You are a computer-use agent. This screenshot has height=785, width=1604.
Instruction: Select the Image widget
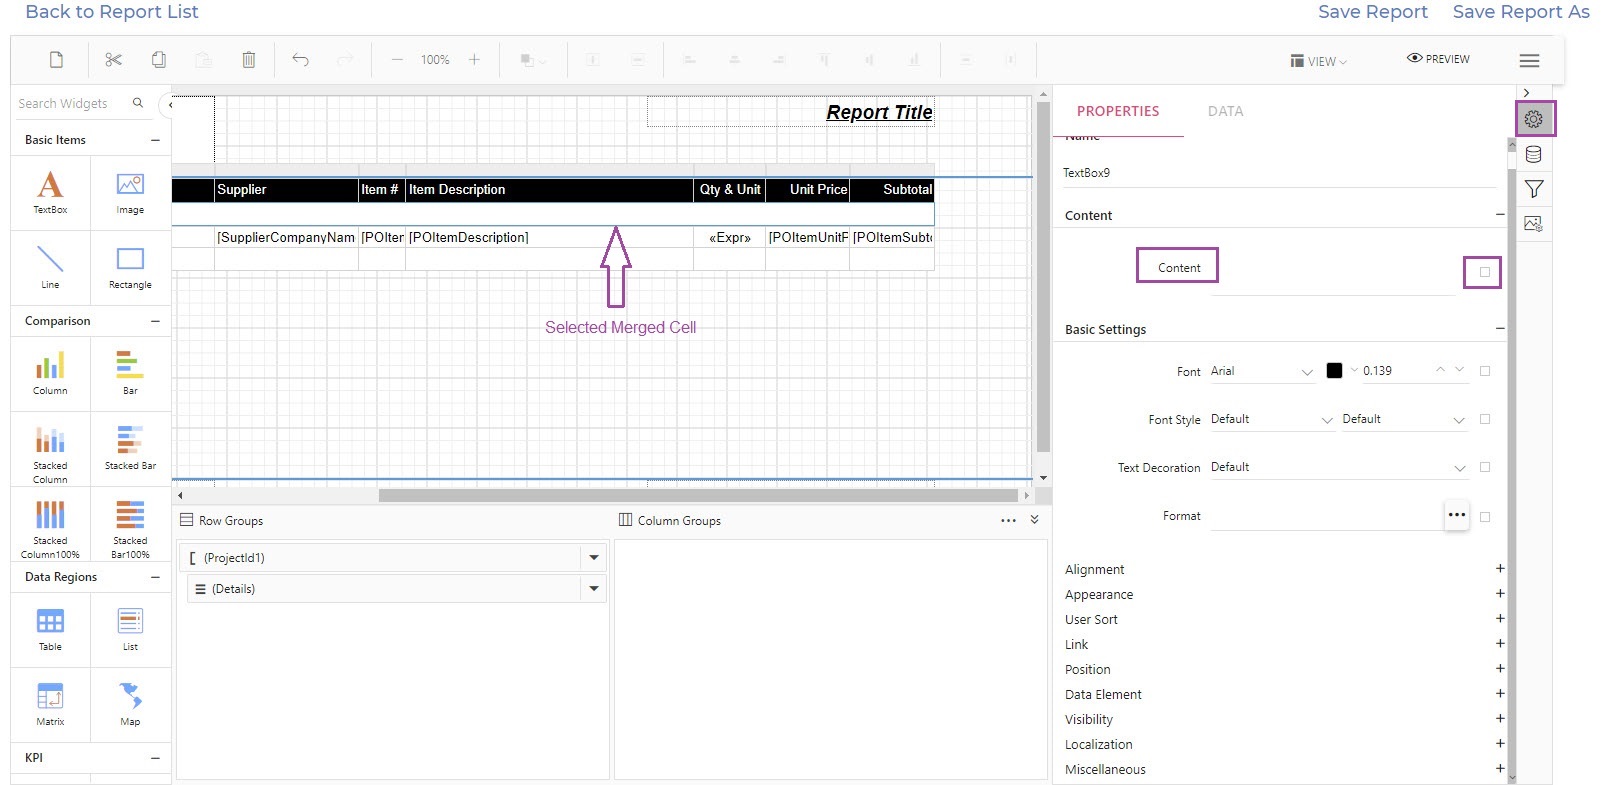[x=130, y=192]
